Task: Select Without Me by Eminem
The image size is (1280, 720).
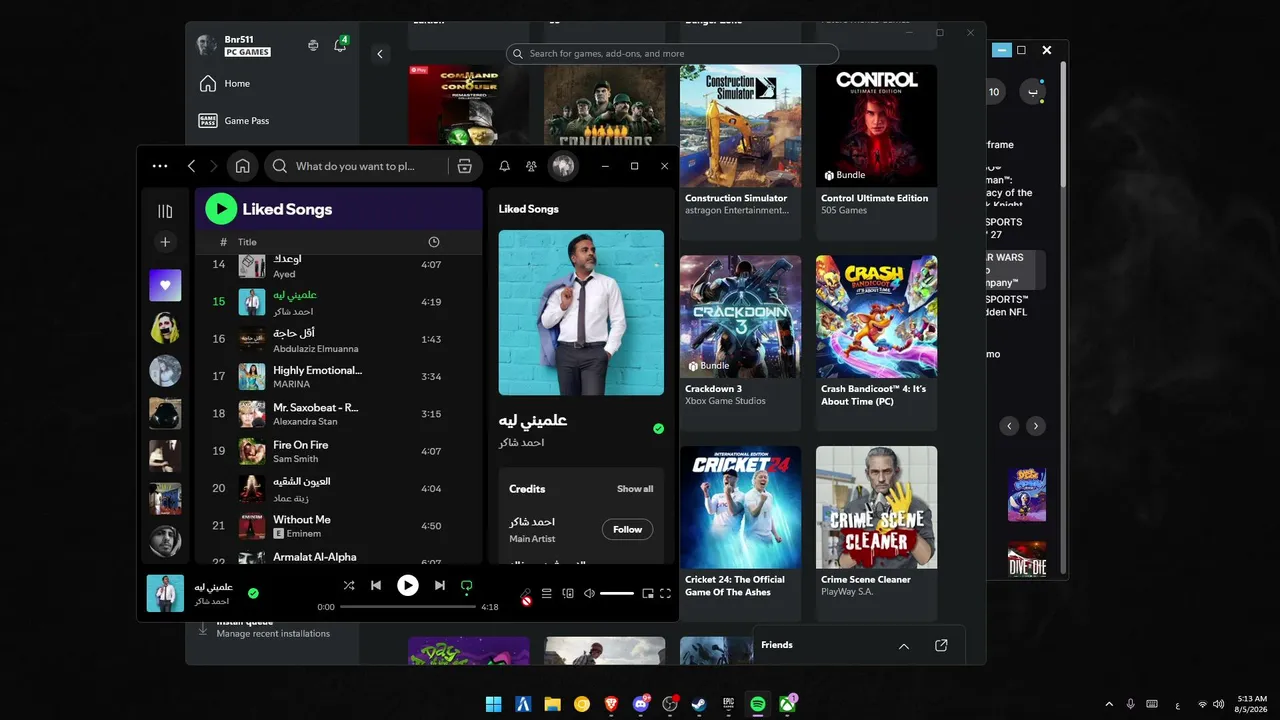Action: 338,526
